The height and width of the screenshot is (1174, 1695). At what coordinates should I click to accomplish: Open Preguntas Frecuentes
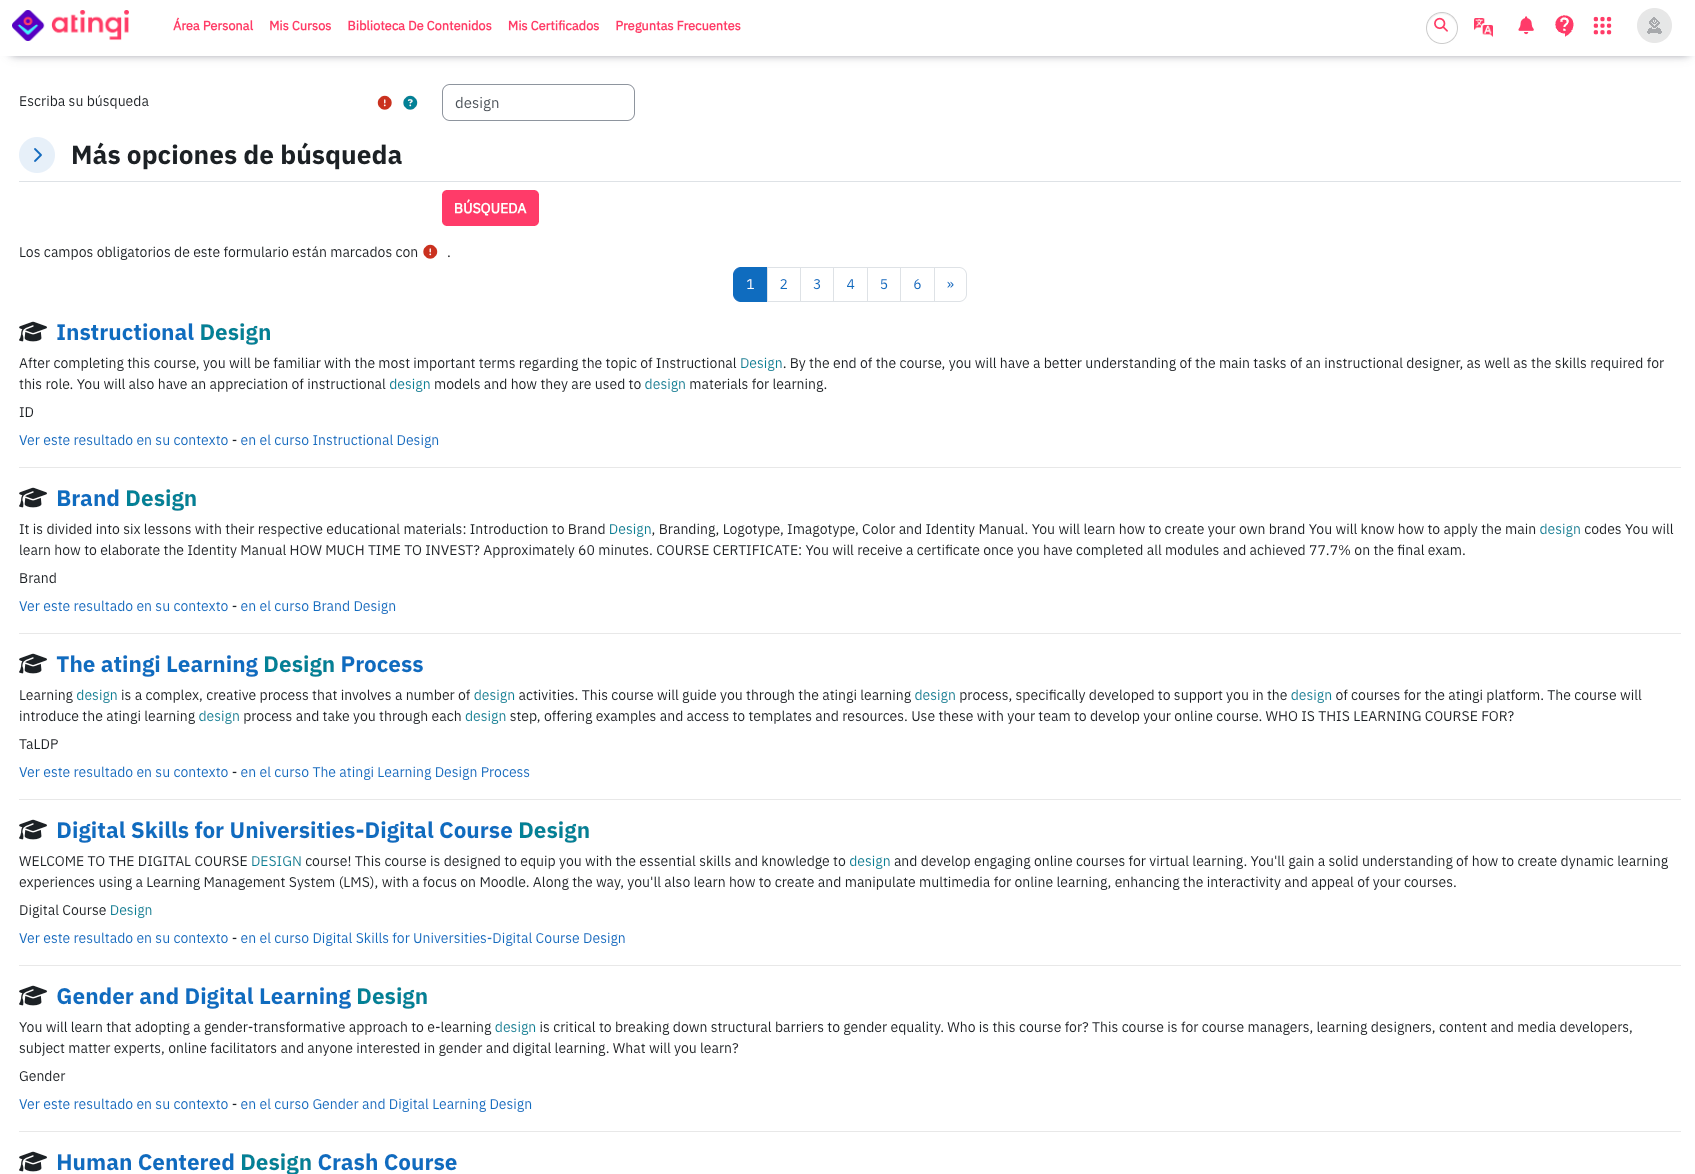click(678, 26)
